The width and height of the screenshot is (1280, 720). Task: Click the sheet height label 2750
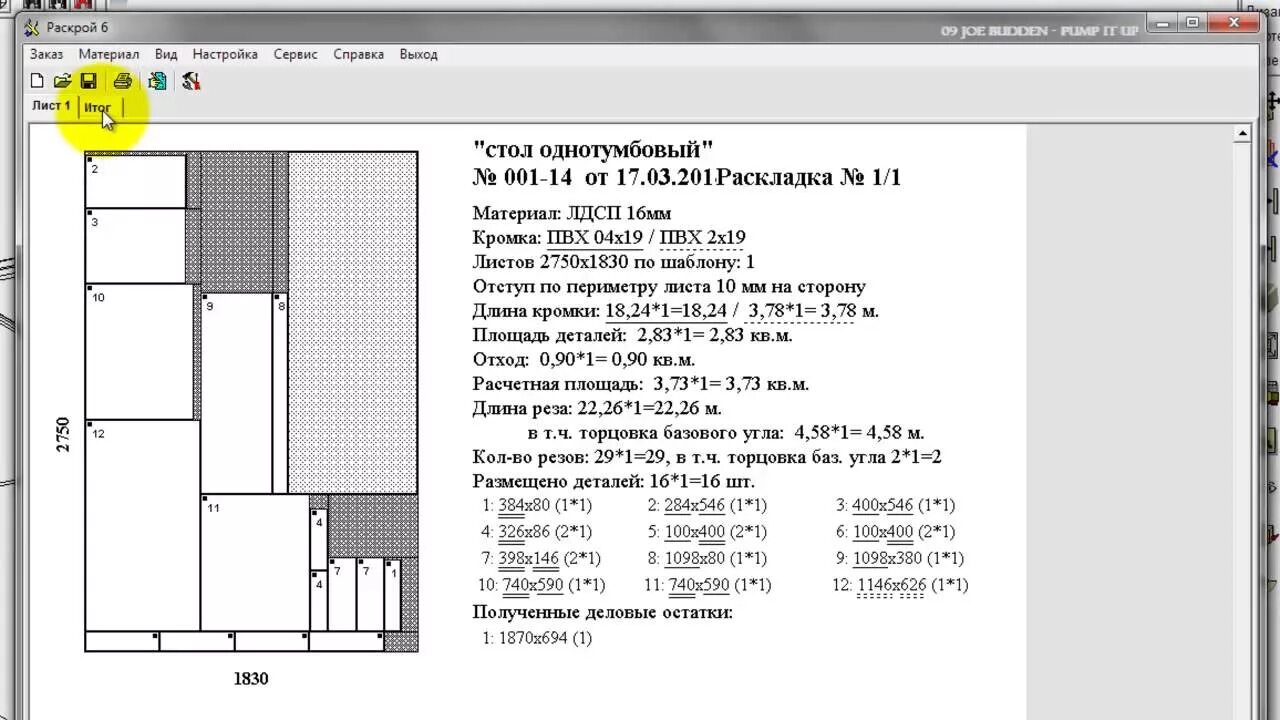(64, 434)
